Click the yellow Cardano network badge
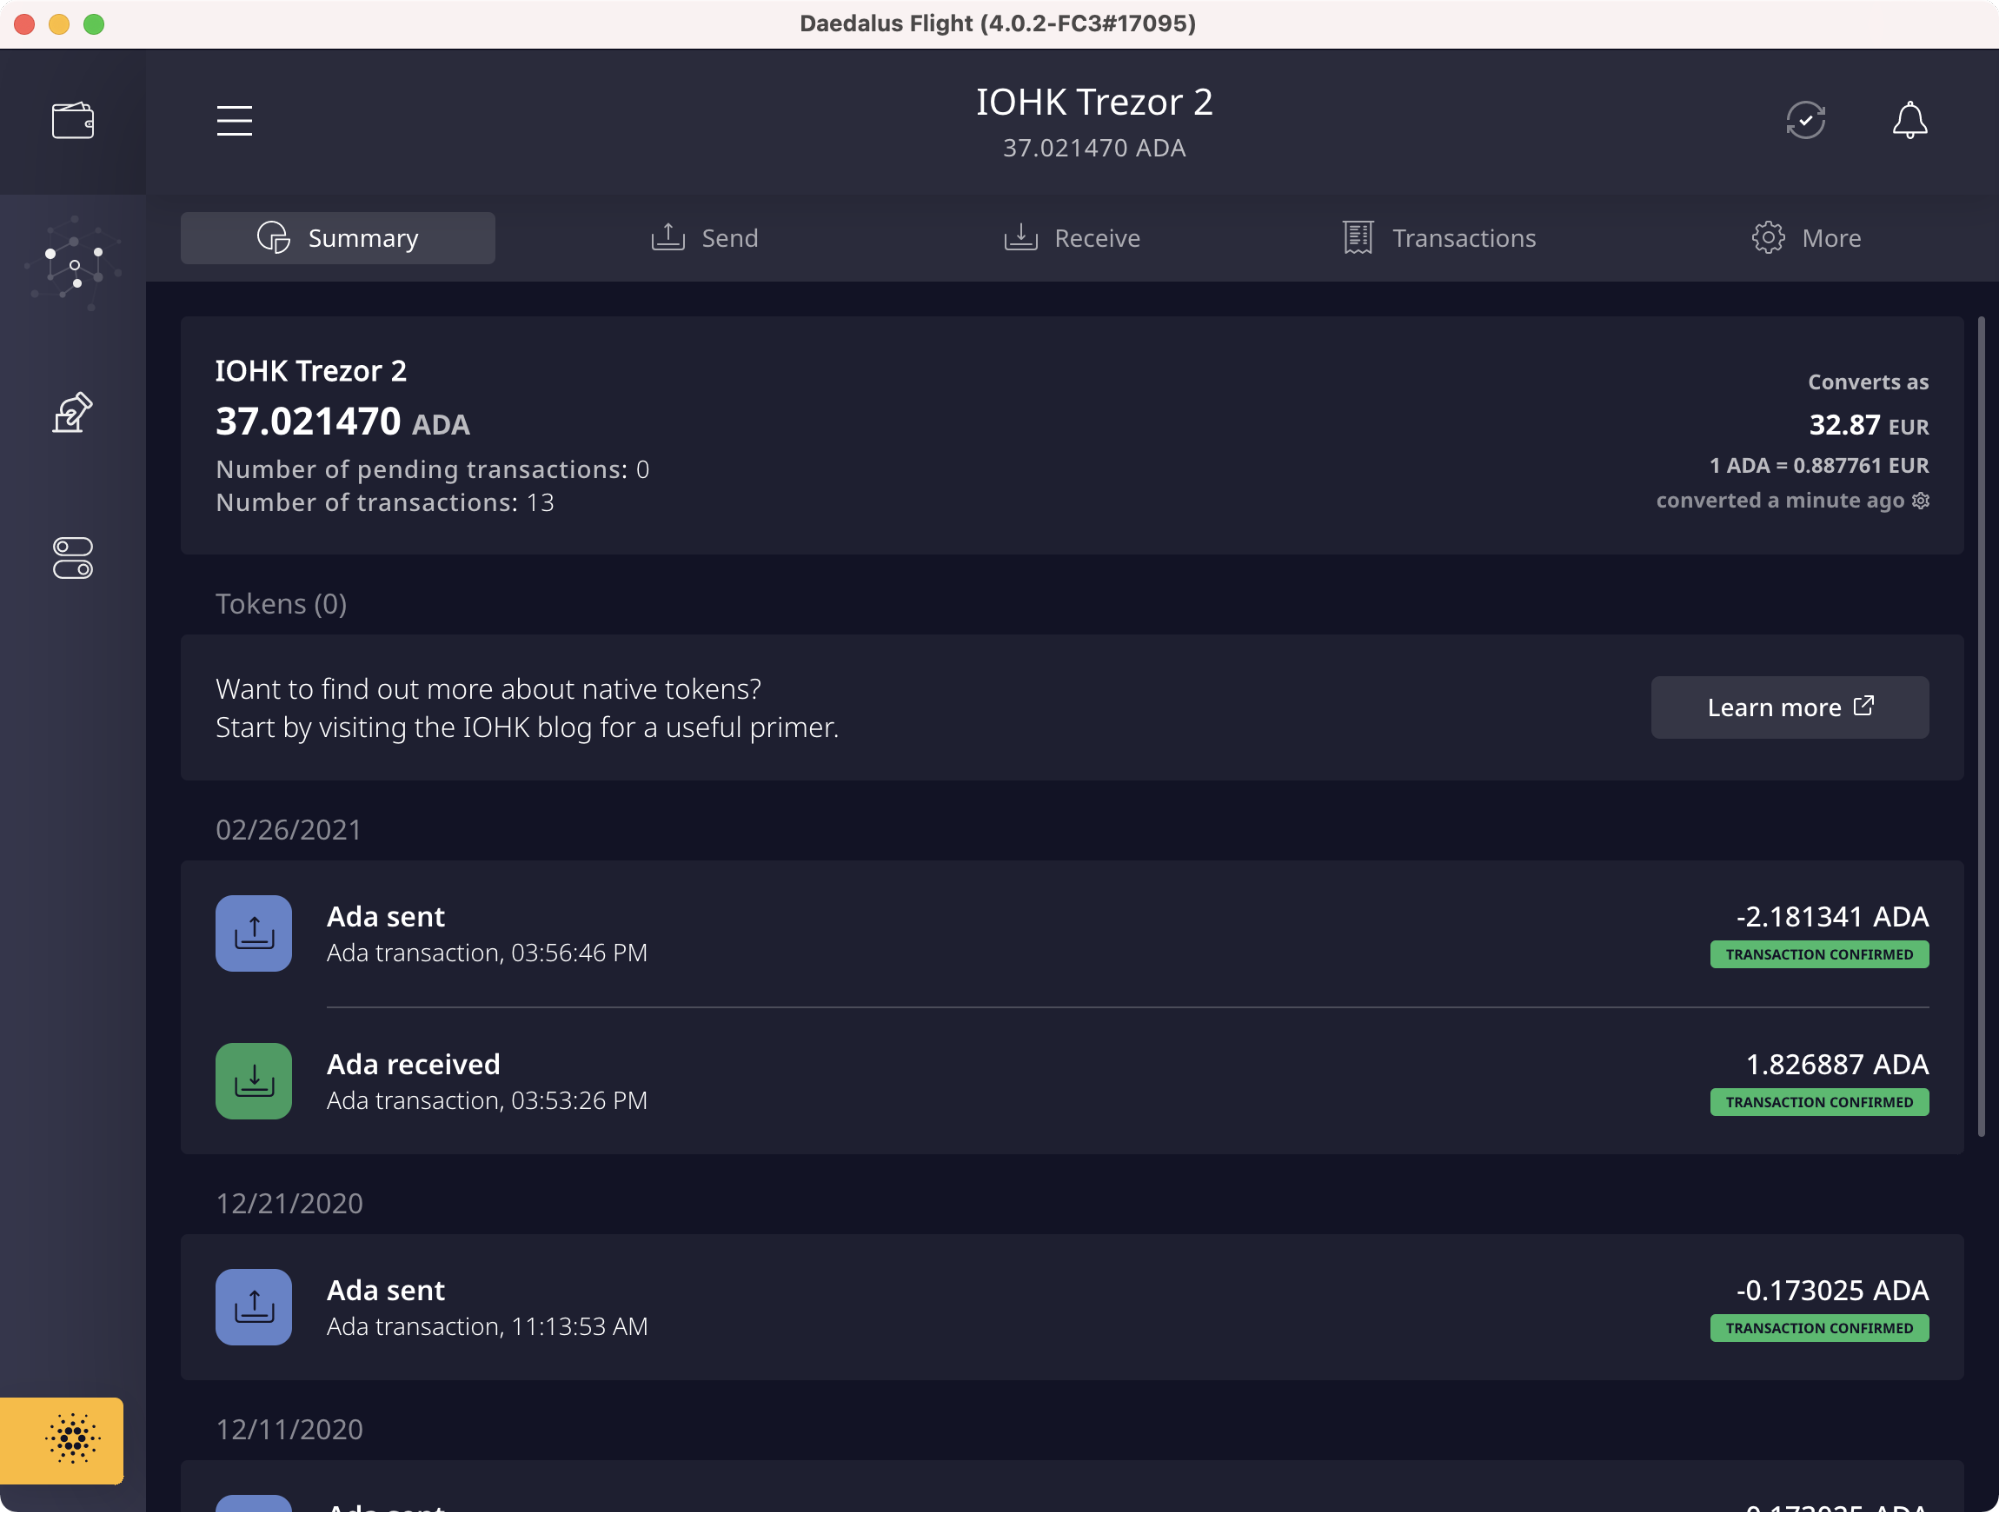Viewport: 1999px width, 1513px height. point(62,1440)
